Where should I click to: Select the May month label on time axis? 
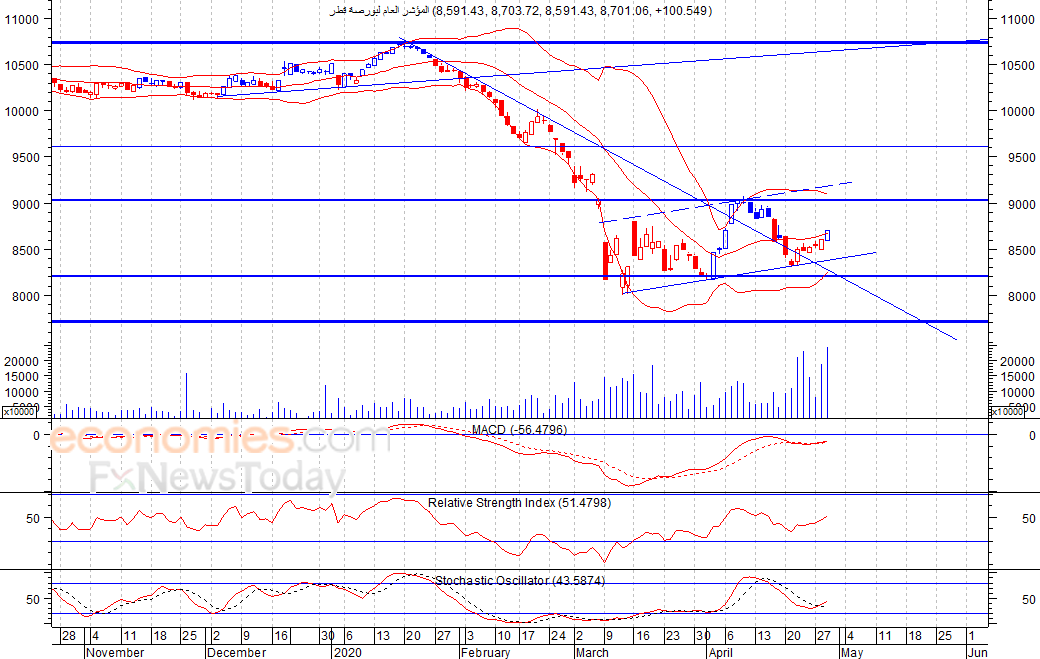click(x=852, y=652)
